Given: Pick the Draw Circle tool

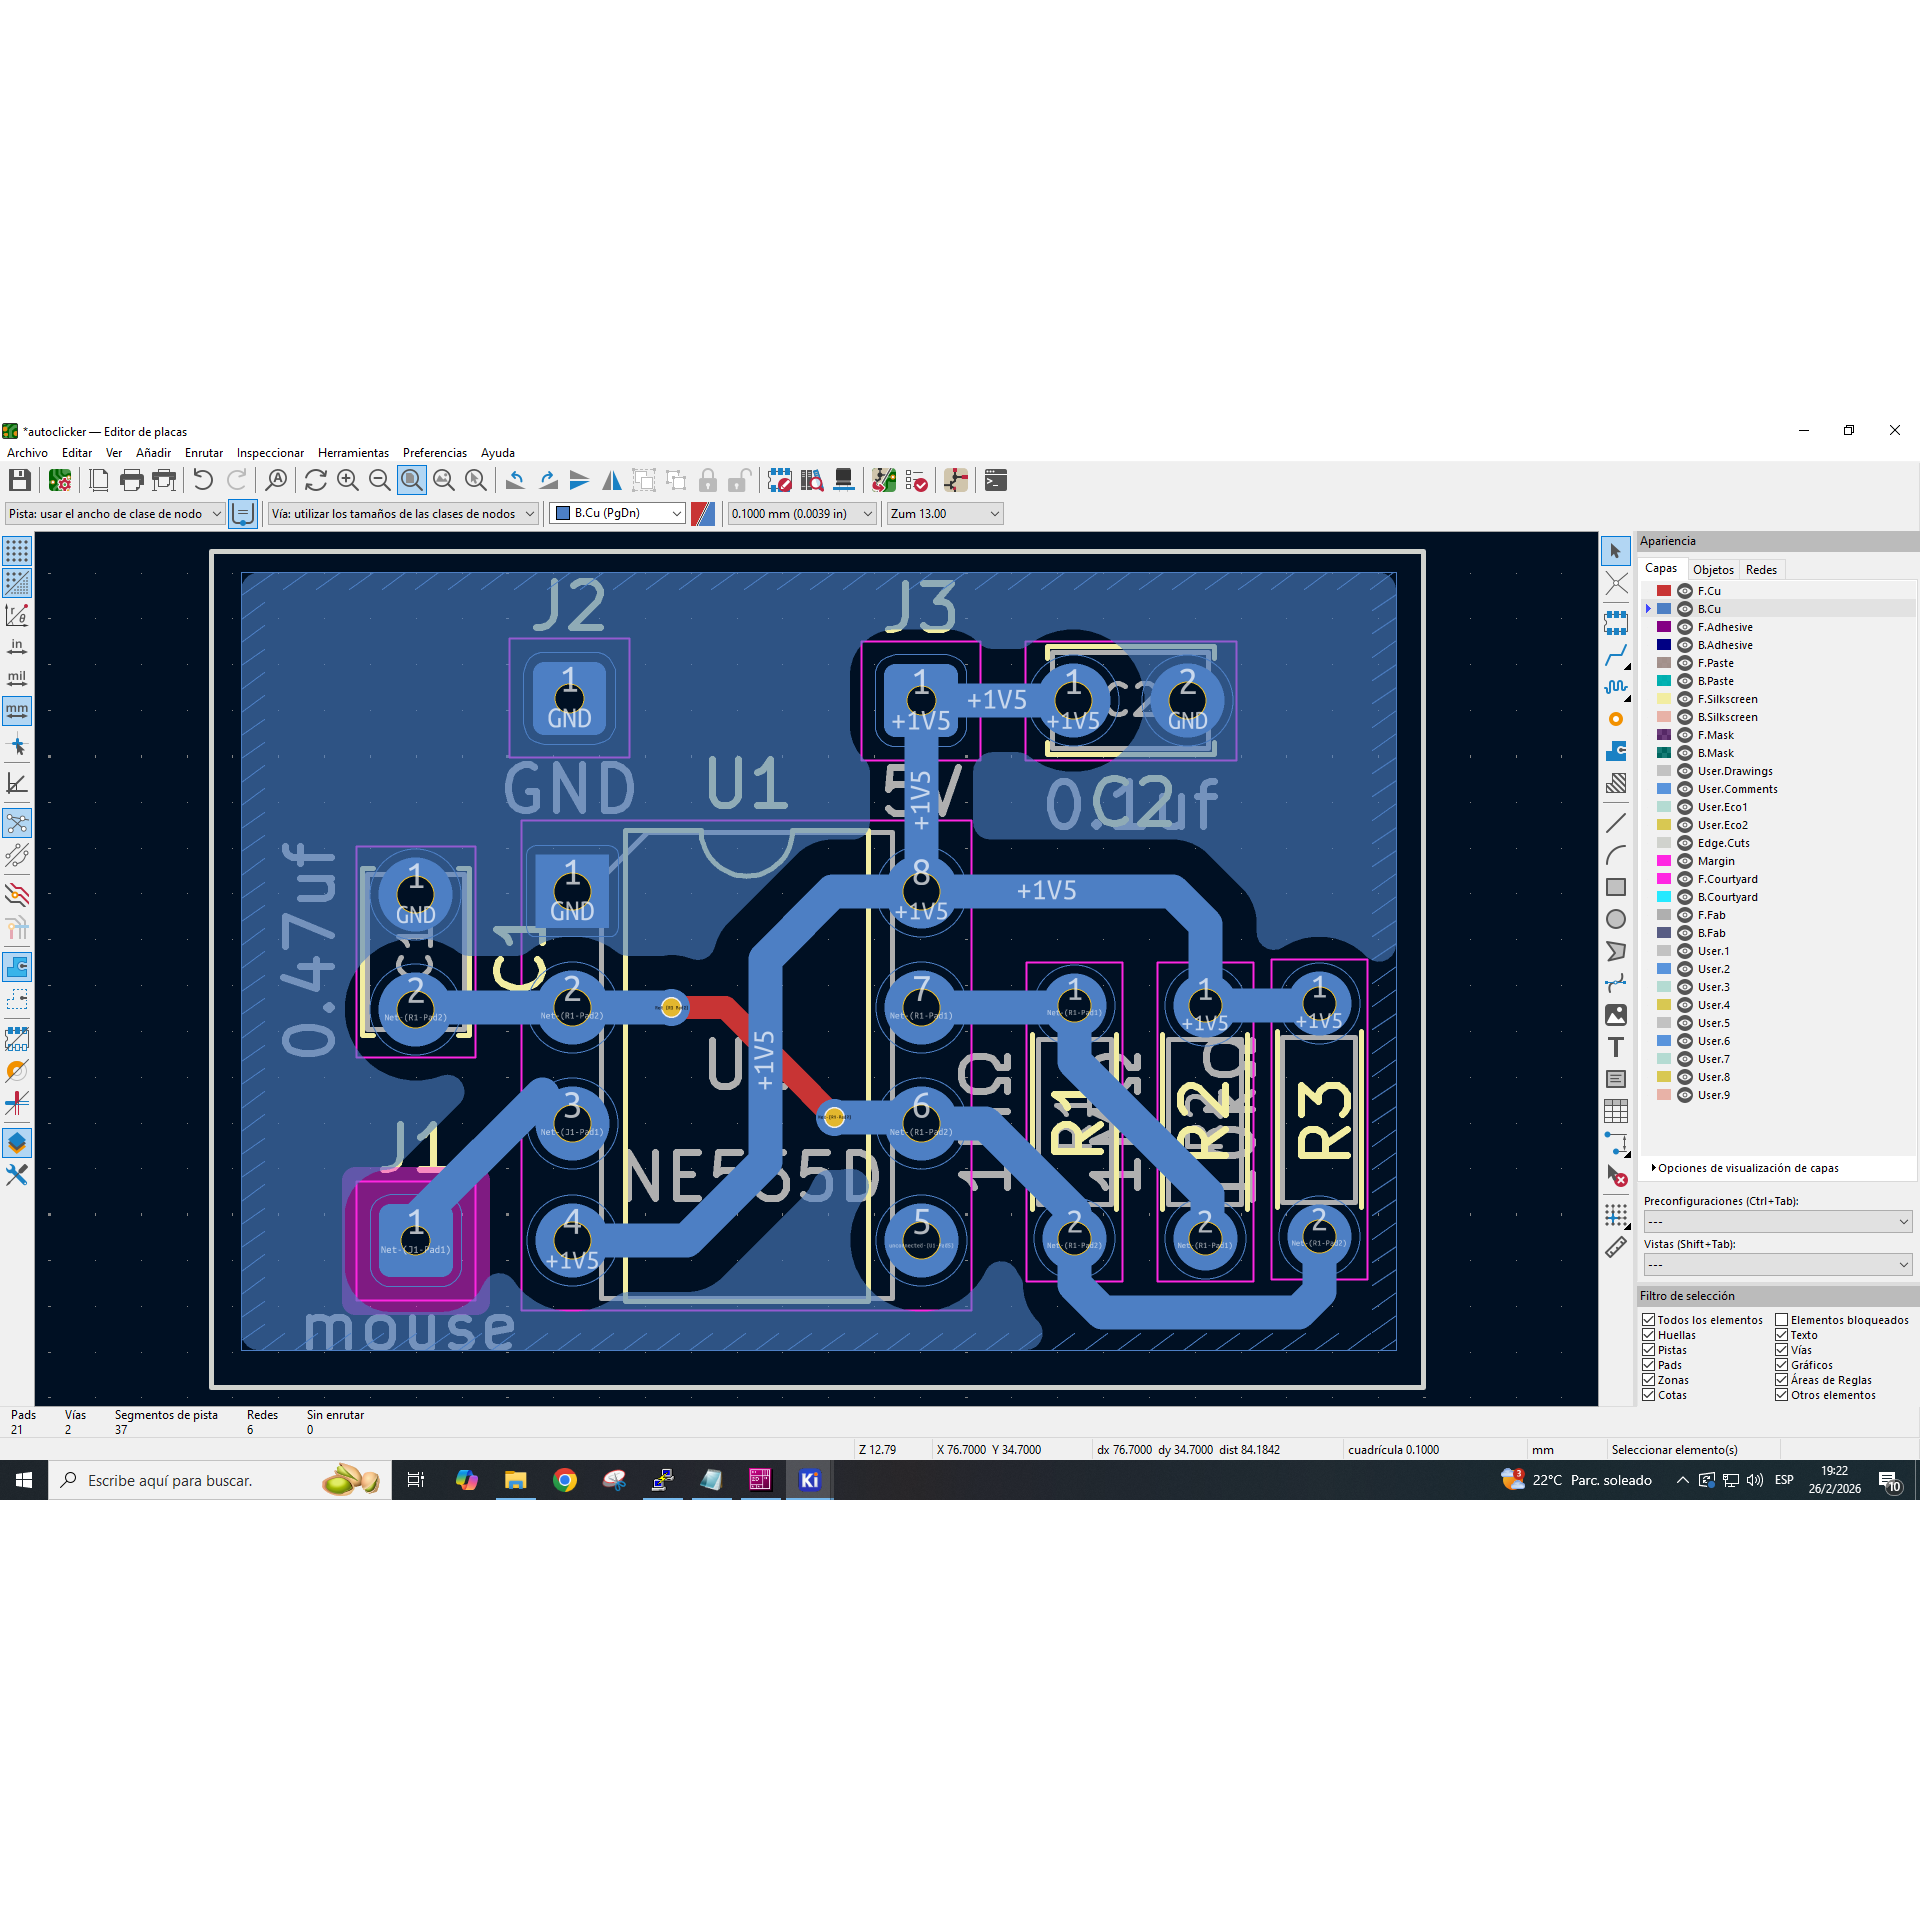Looking at the screenshot, I should (1615, 919).
